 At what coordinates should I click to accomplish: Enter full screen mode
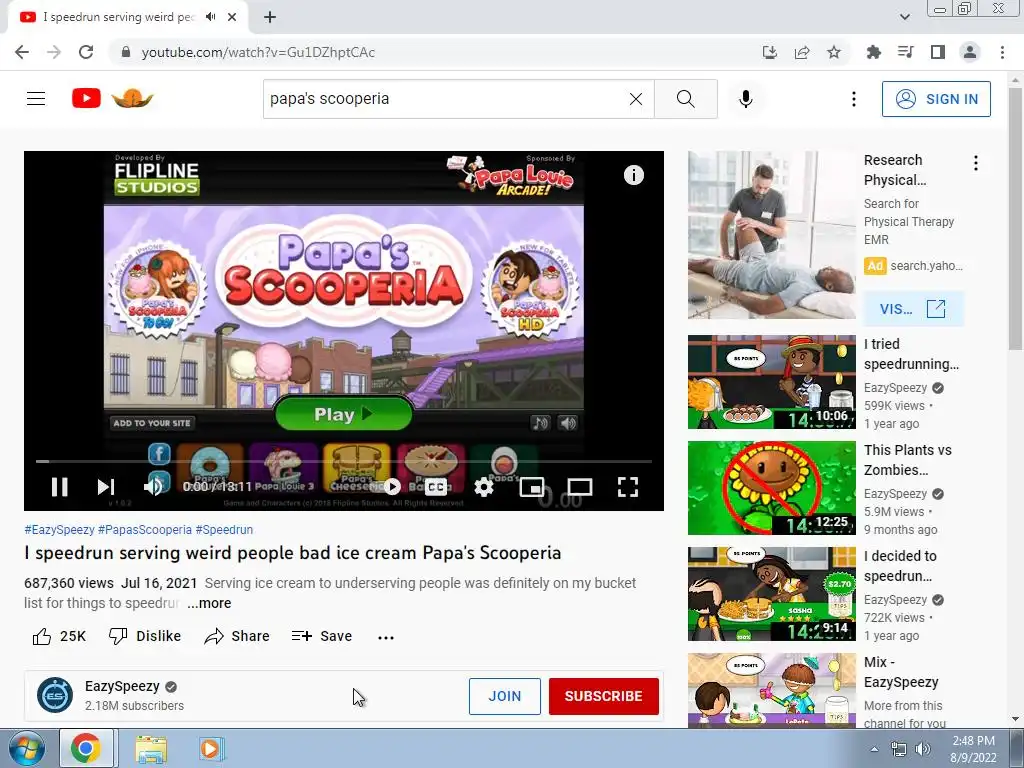[628, 487]
